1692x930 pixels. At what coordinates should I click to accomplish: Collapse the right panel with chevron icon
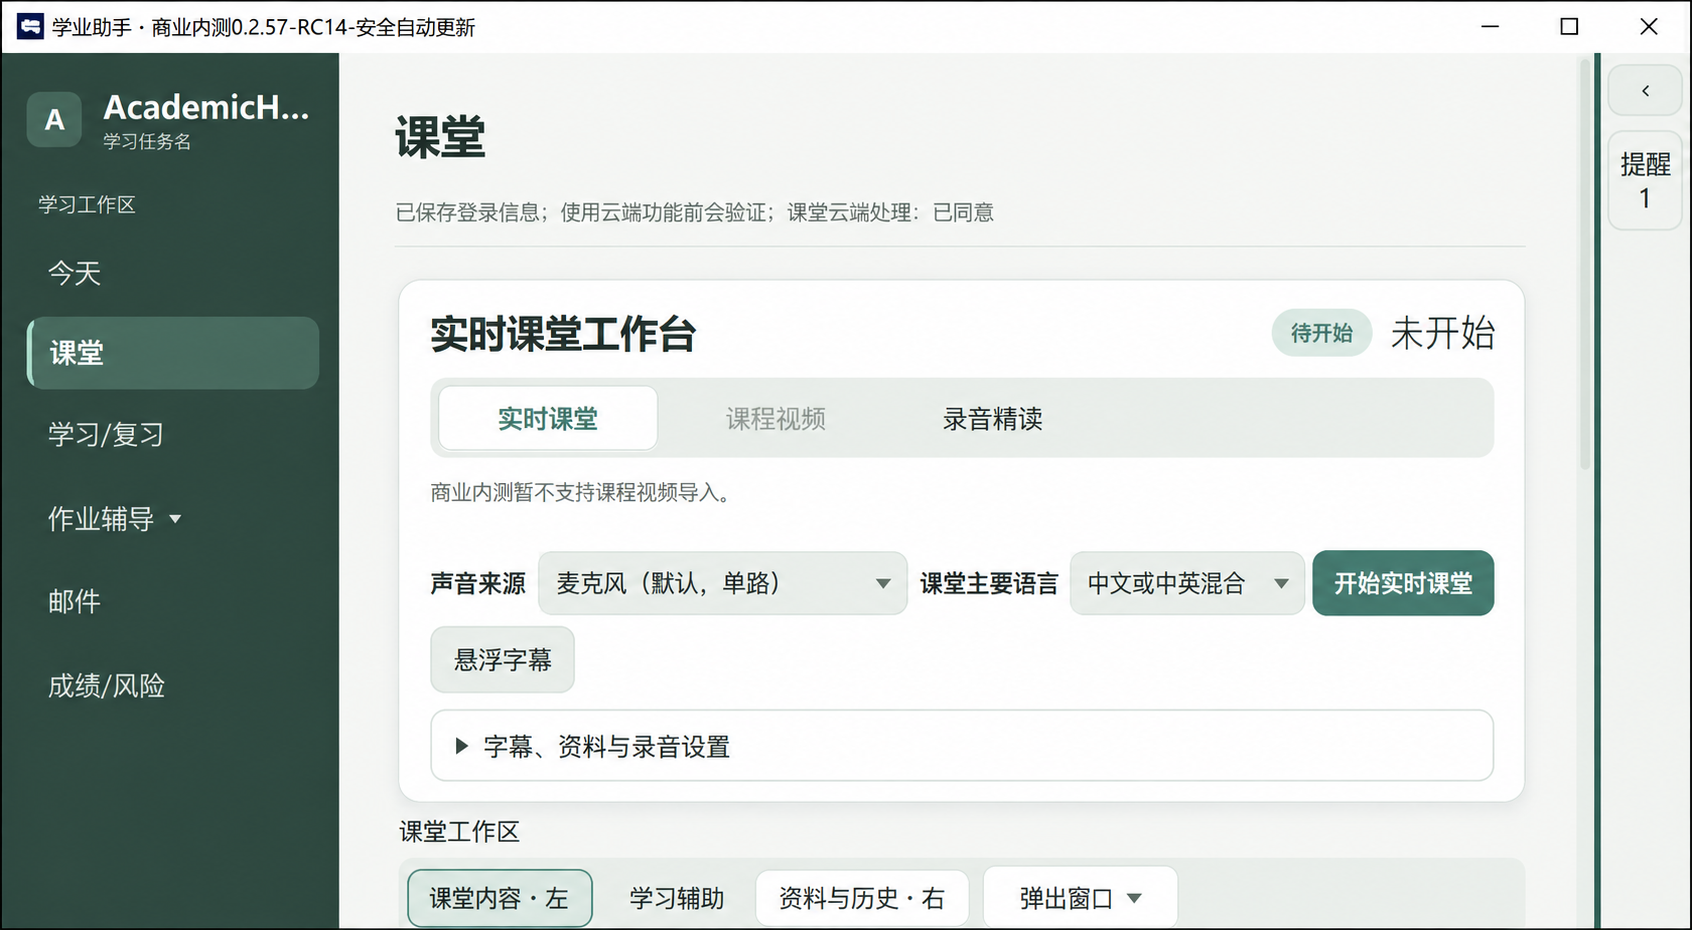coord(1645,91)
